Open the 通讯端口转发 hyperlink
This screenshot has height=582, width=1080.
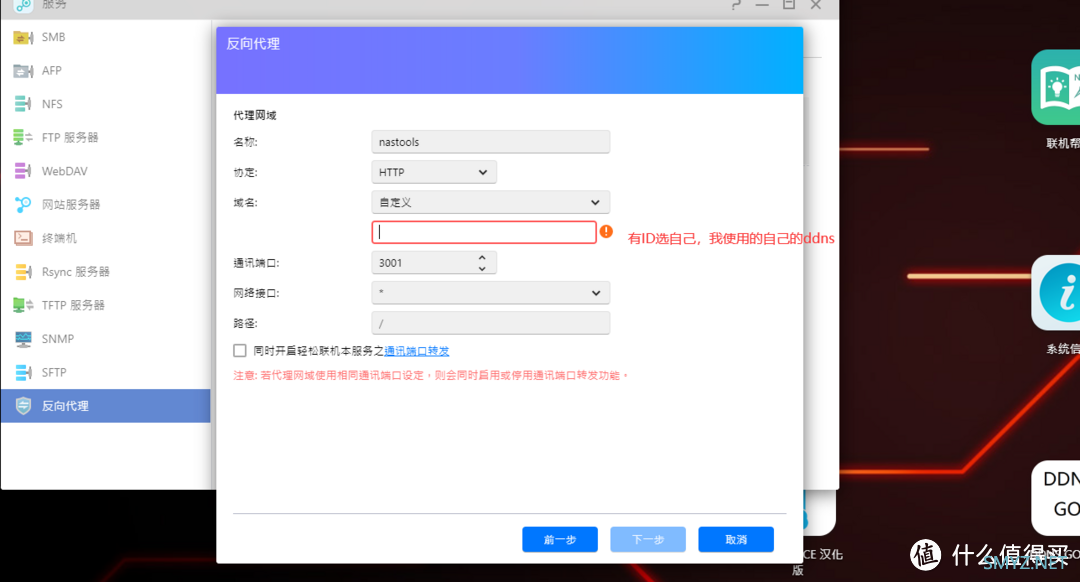416,350
